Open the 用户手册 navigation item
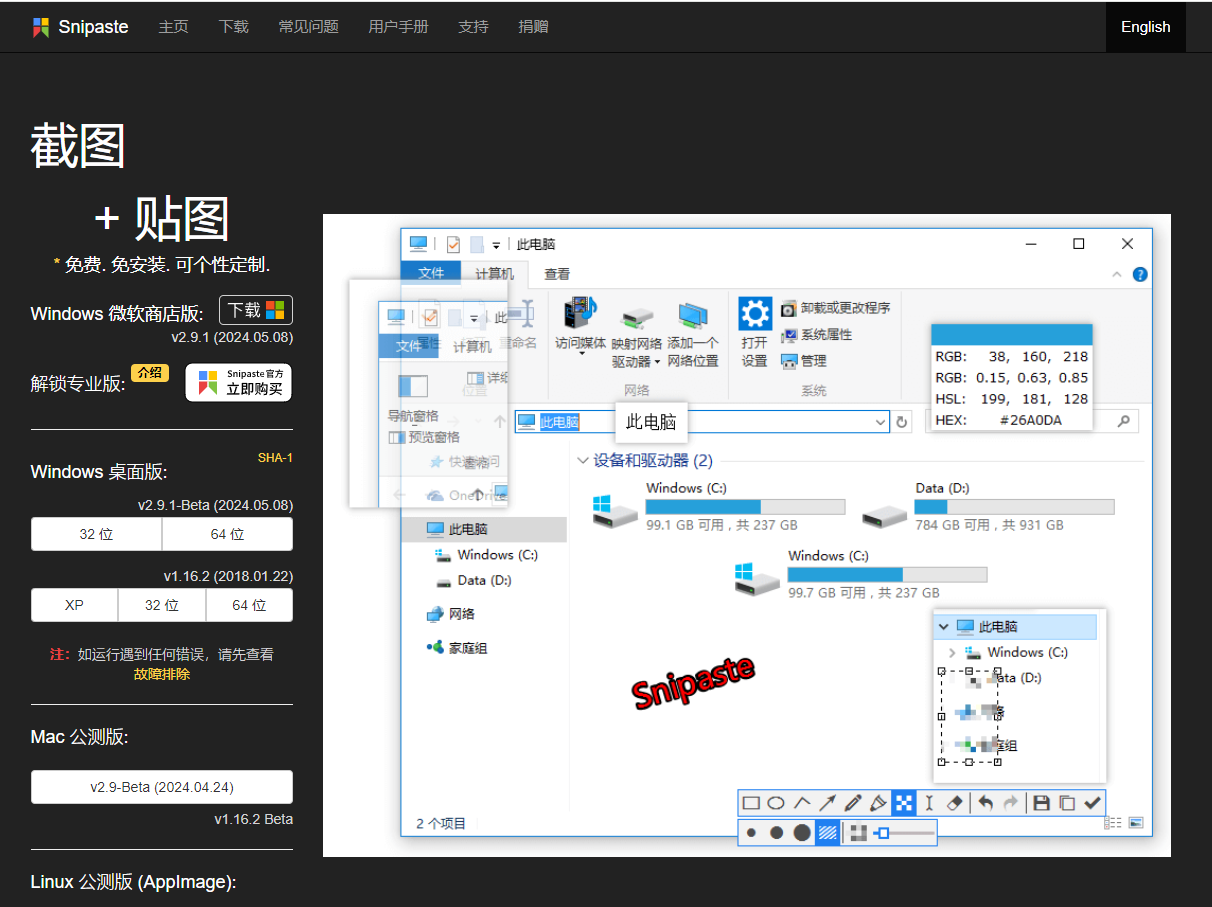Screen dimensions: 1212x907 pos(398,27)
